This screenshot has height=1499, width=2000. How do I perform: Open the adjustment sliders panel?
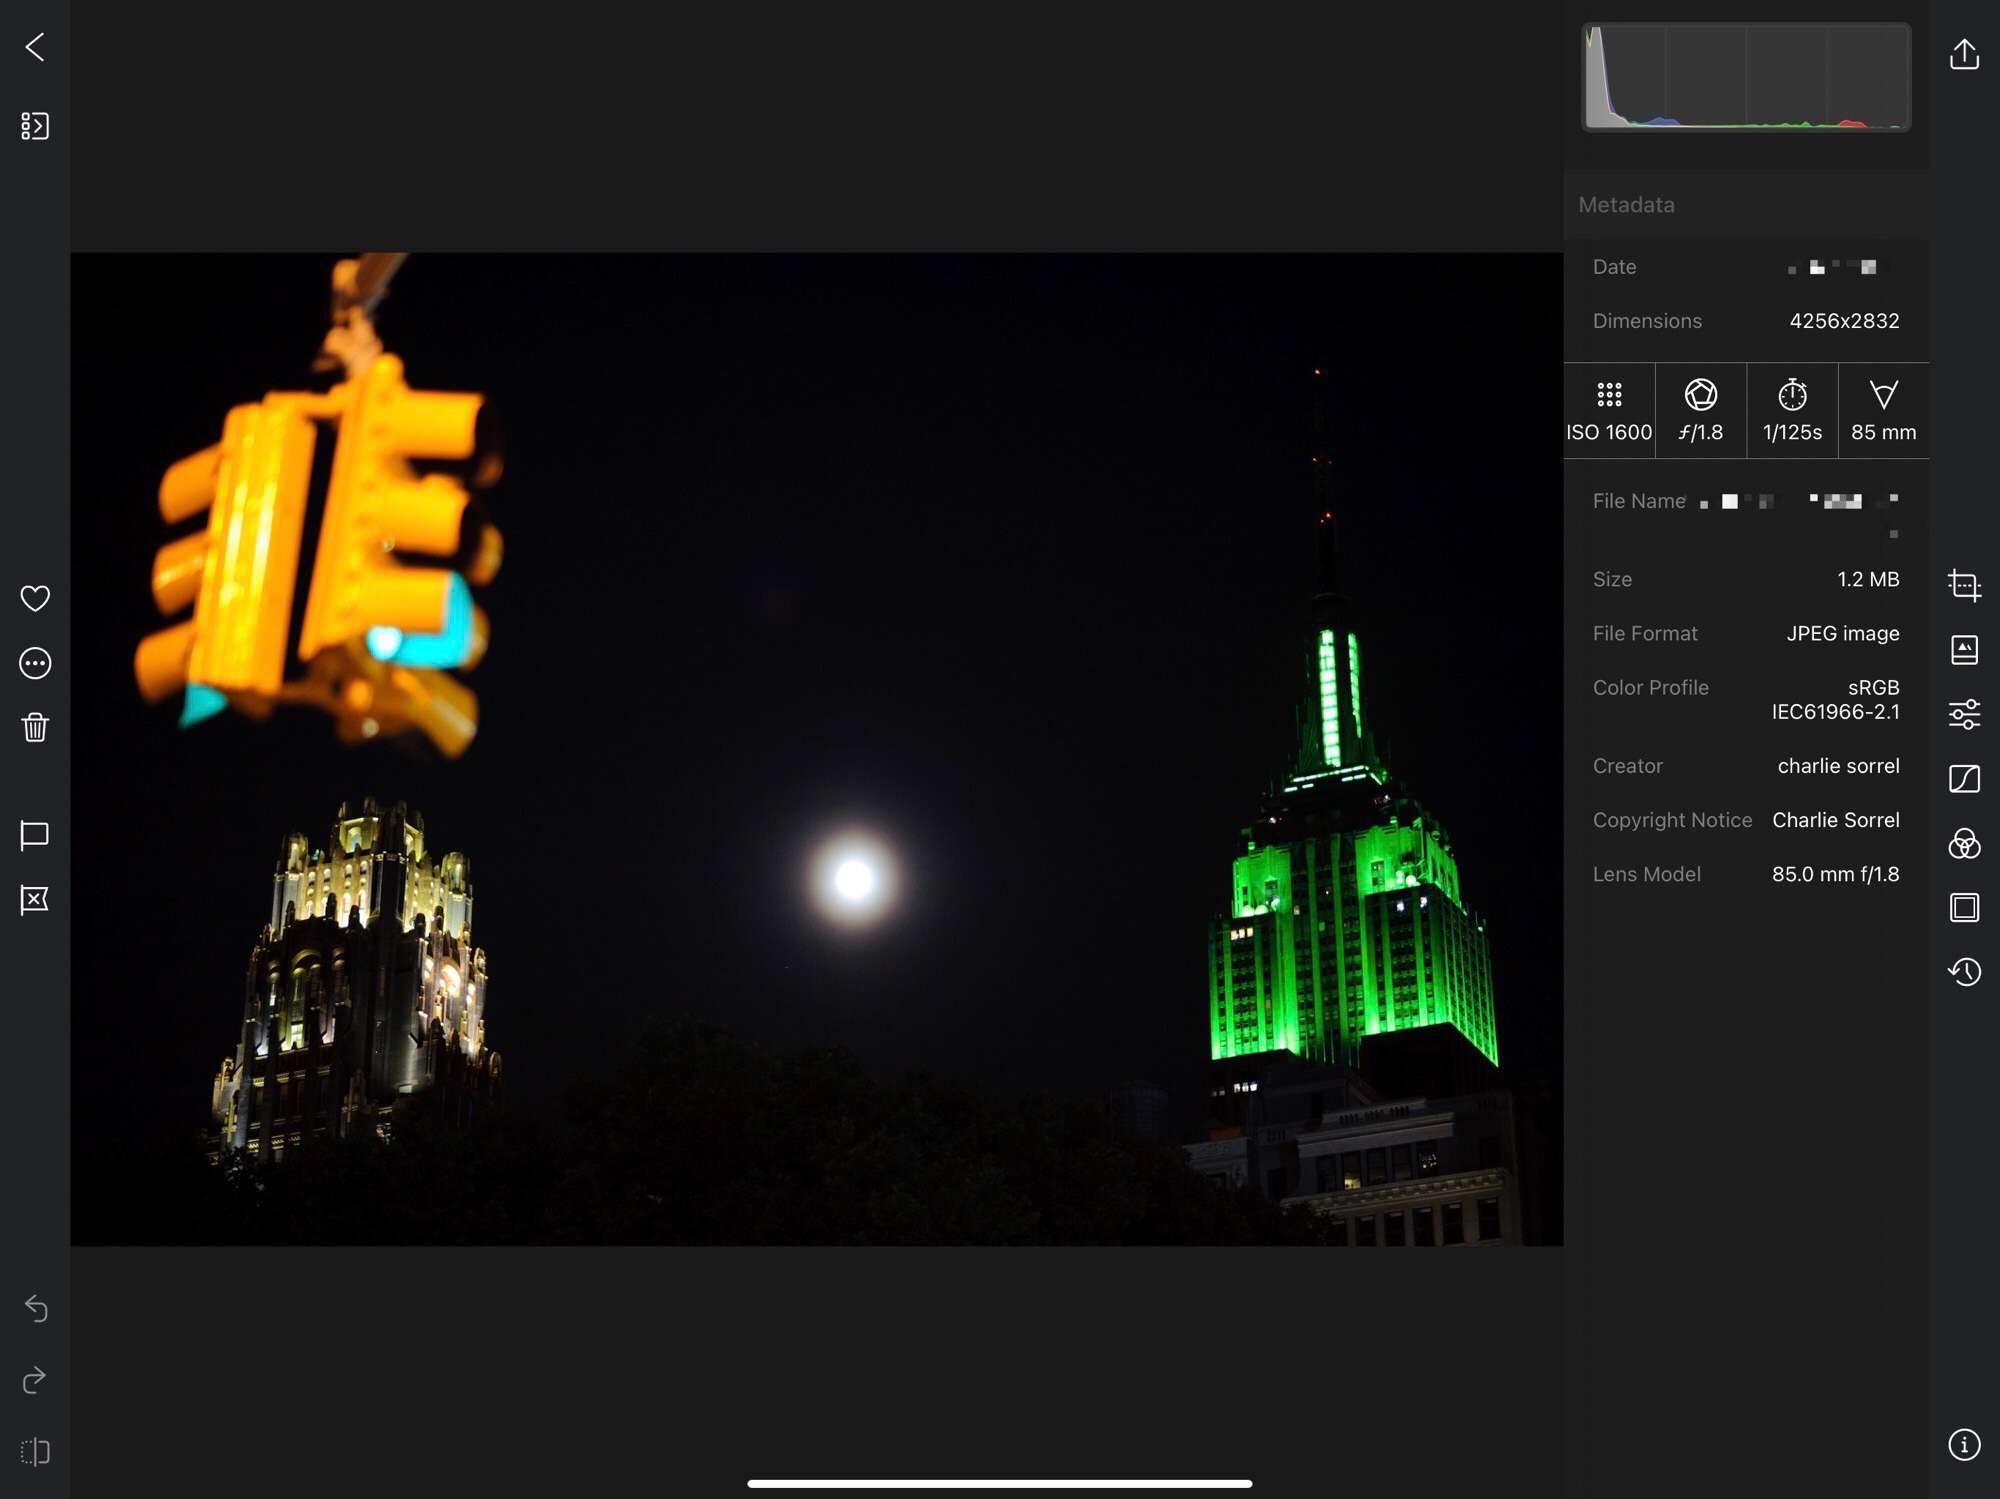1964,714
